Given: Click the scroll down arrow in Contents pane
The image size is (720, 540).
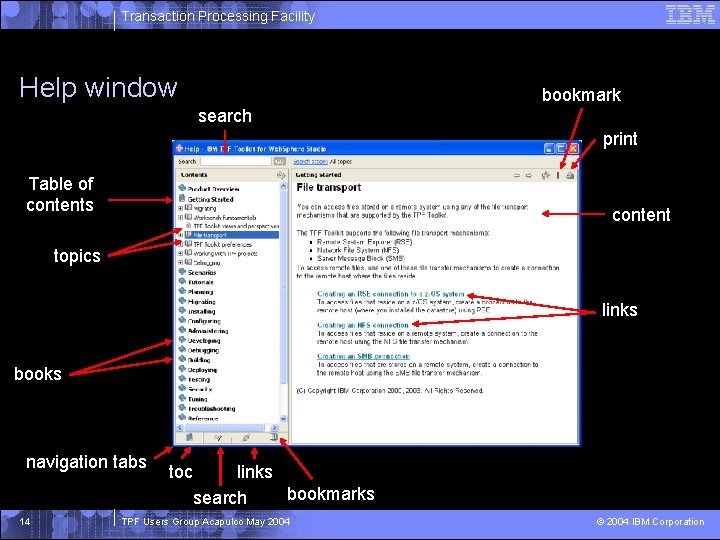Looking at the screenshot, I should click(283, 418).
